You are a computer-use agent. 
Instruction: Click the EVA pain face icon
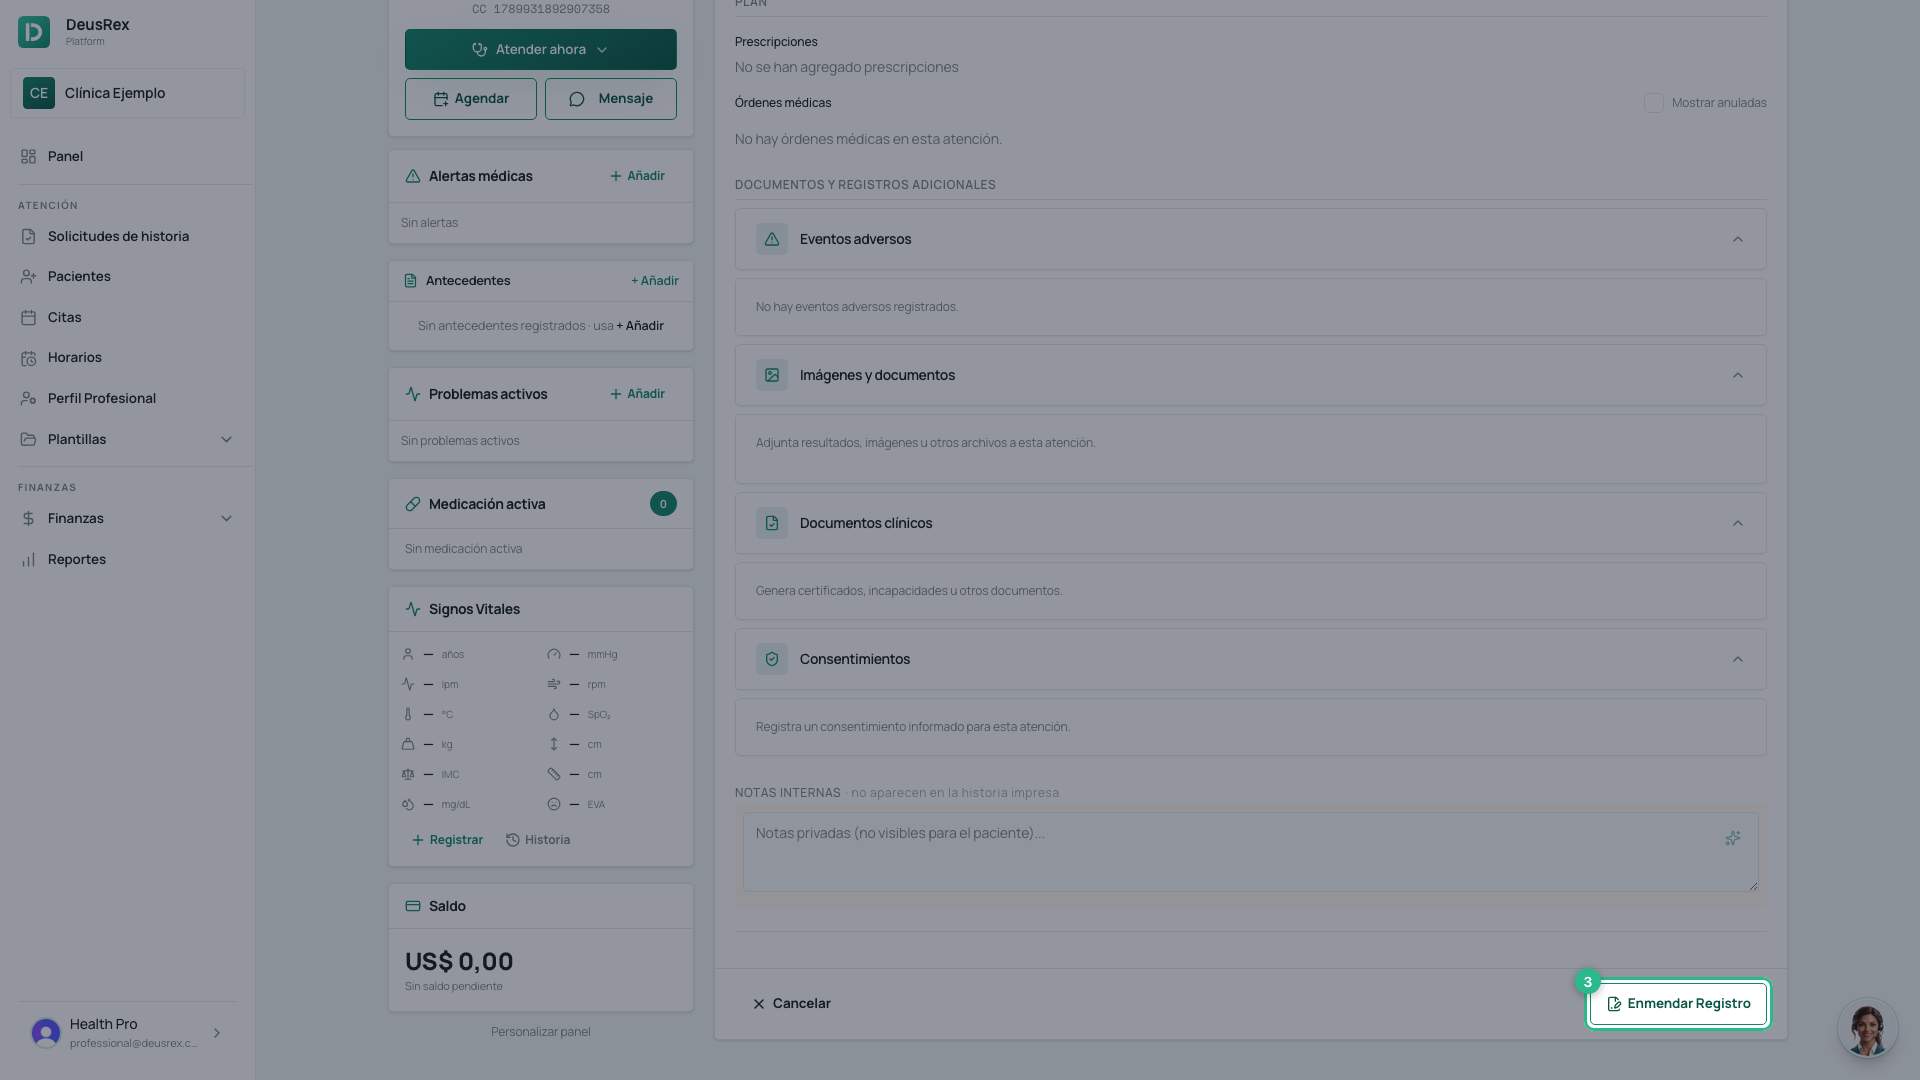[x=554, y=805]
